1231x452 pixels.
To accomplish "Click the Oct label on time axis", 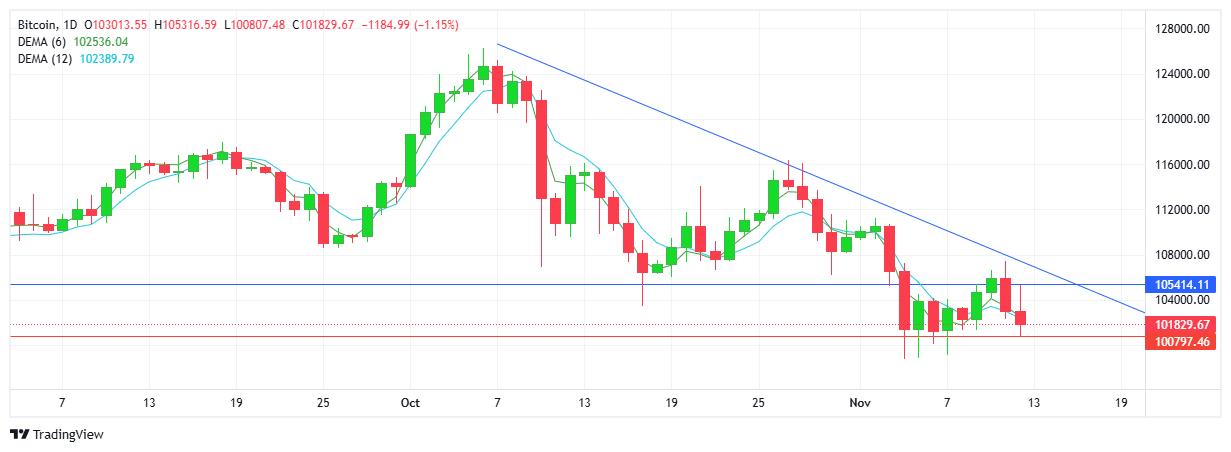I will [x=409, y=403].
